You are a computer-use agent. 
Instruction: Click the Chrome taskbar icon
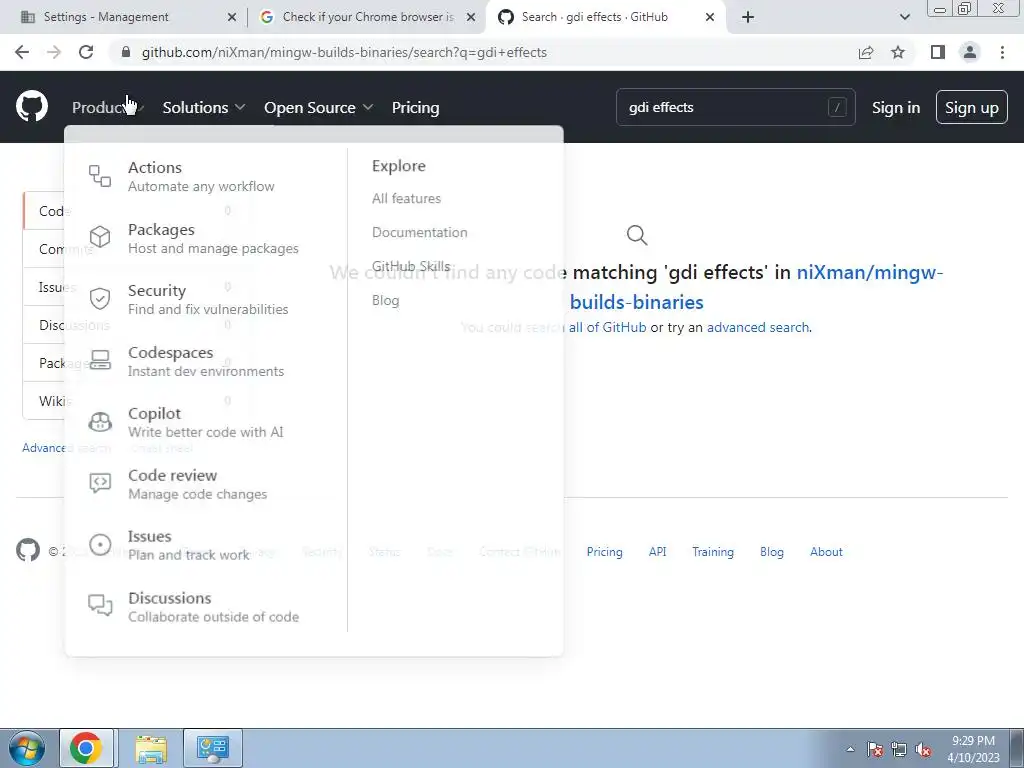point(86,748)
